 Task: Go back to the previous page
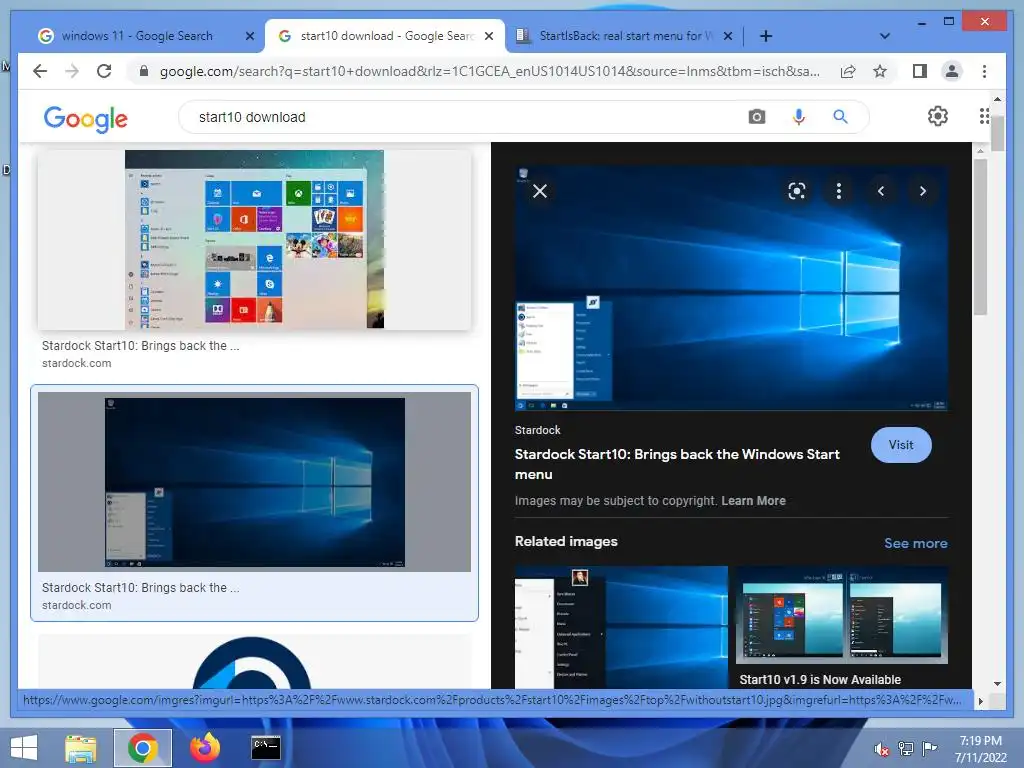[x=40, y=71]
